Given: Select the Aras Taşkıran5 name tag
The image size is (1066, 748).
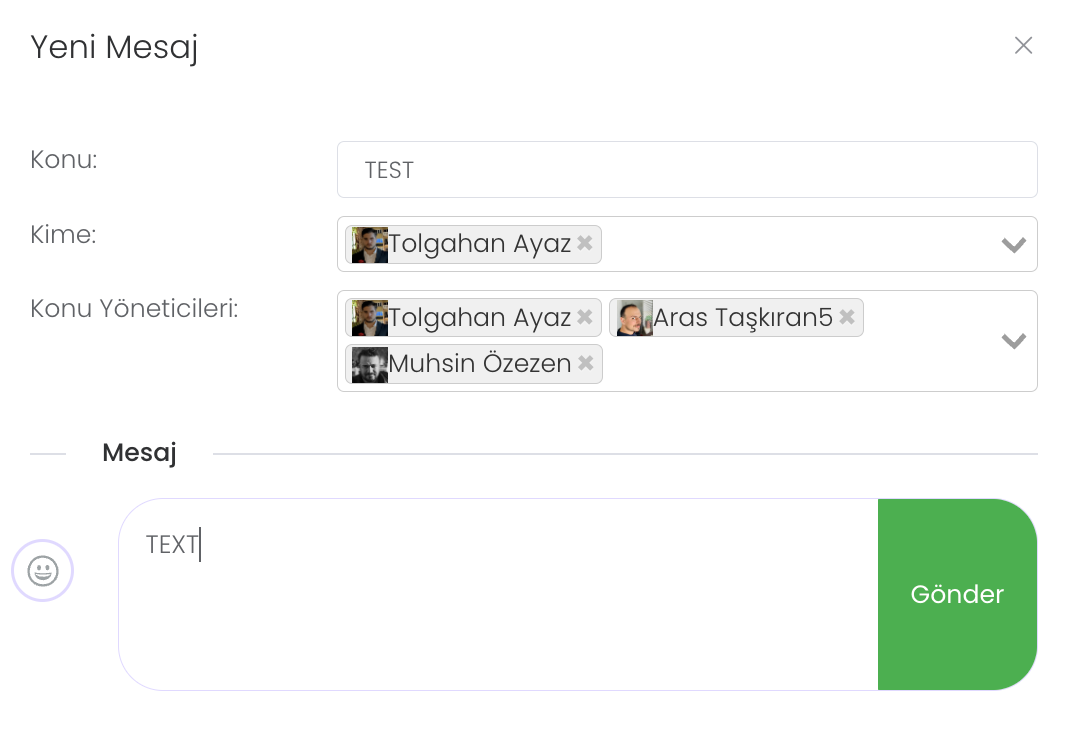Looking at the screenshot, I should [x=742, y=318].
